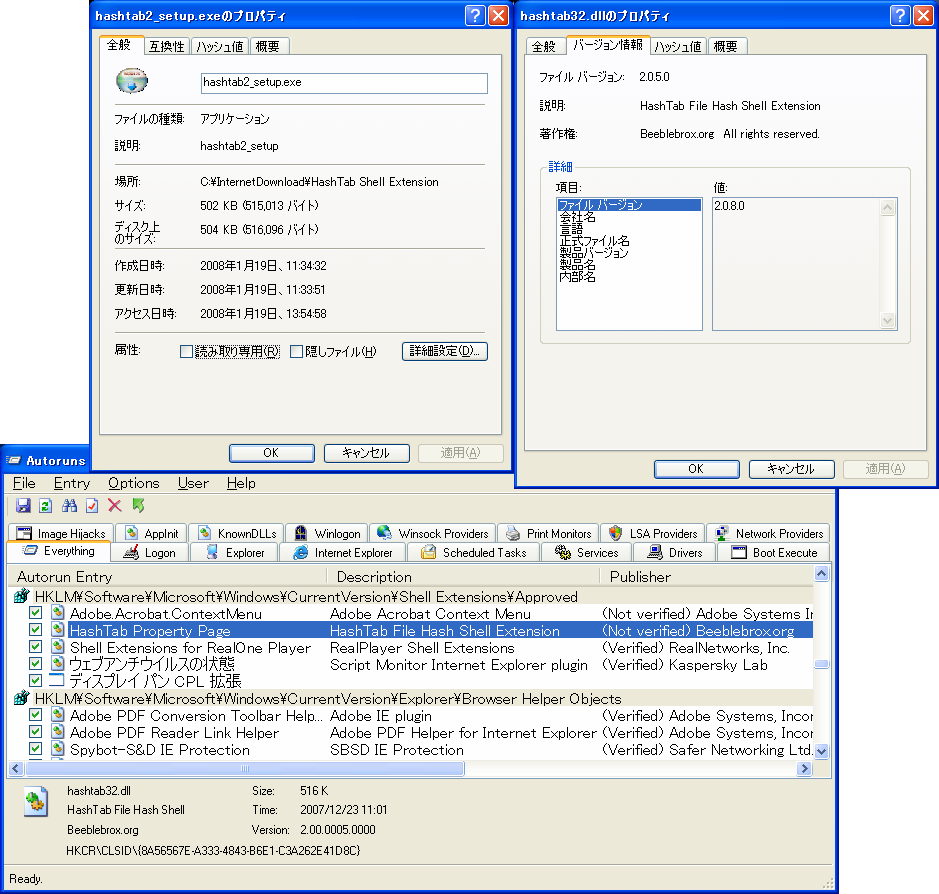The width and height of the screenshot is (939, 894).
Task: Switch to the Explorer tab in Autoruns
Action: (x=235, y=553)
